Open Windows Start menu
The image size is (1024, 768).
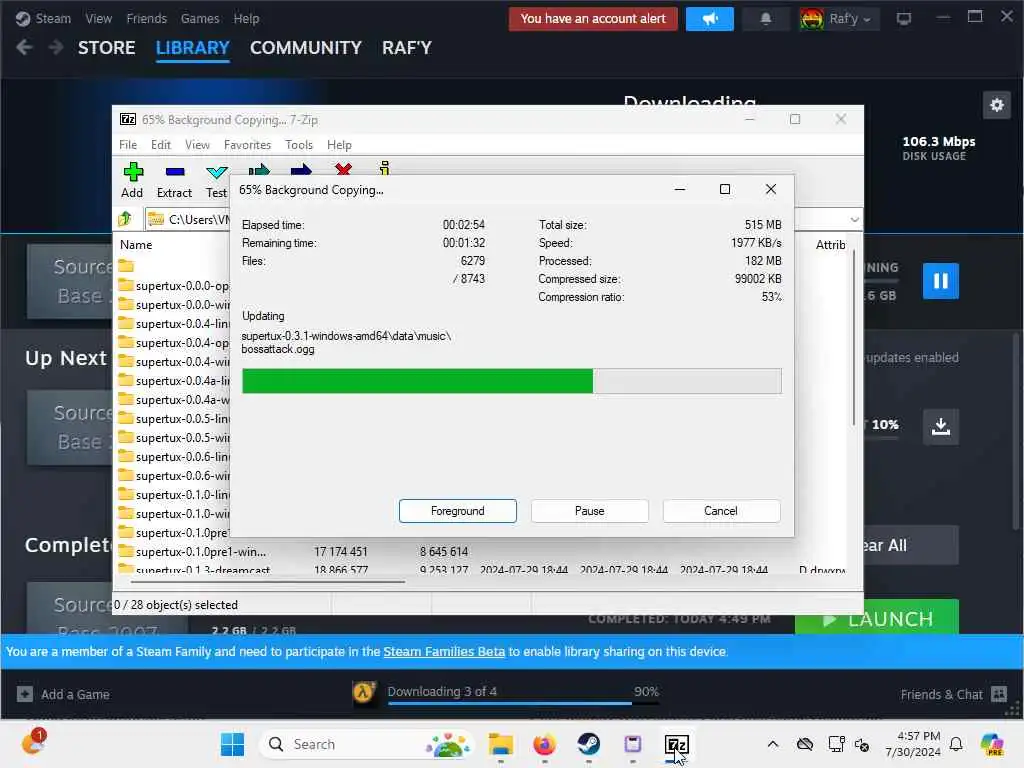click(232, 744)
